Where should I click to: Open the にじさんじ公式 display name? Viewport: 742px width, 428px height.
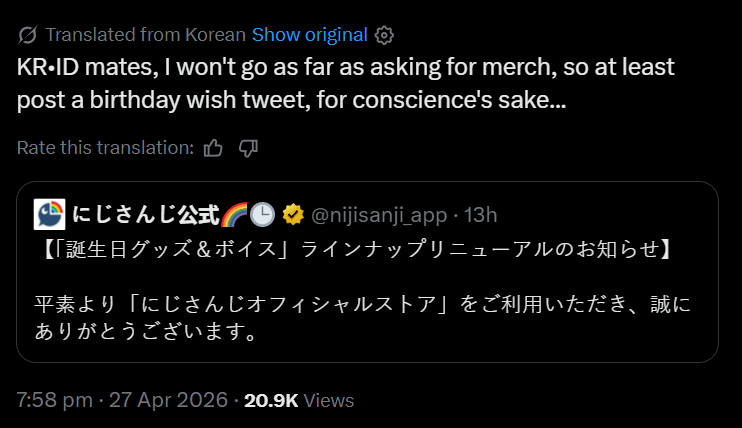point(143,214)
